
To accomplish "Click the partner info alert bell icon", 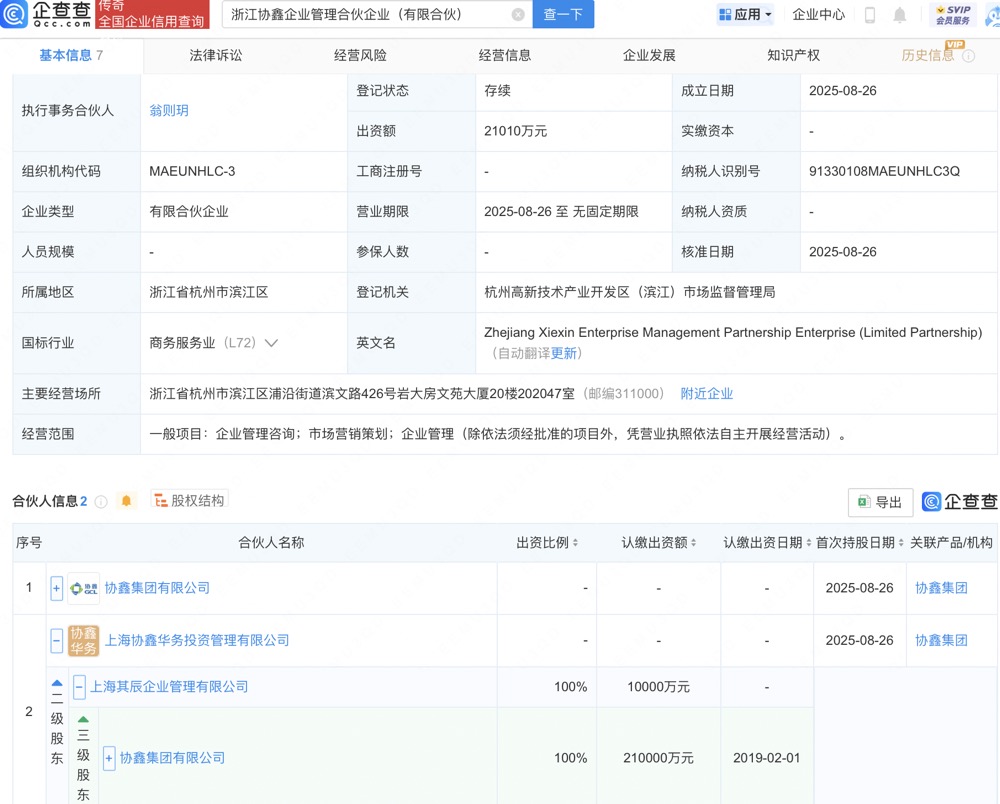I will point(127,501).
